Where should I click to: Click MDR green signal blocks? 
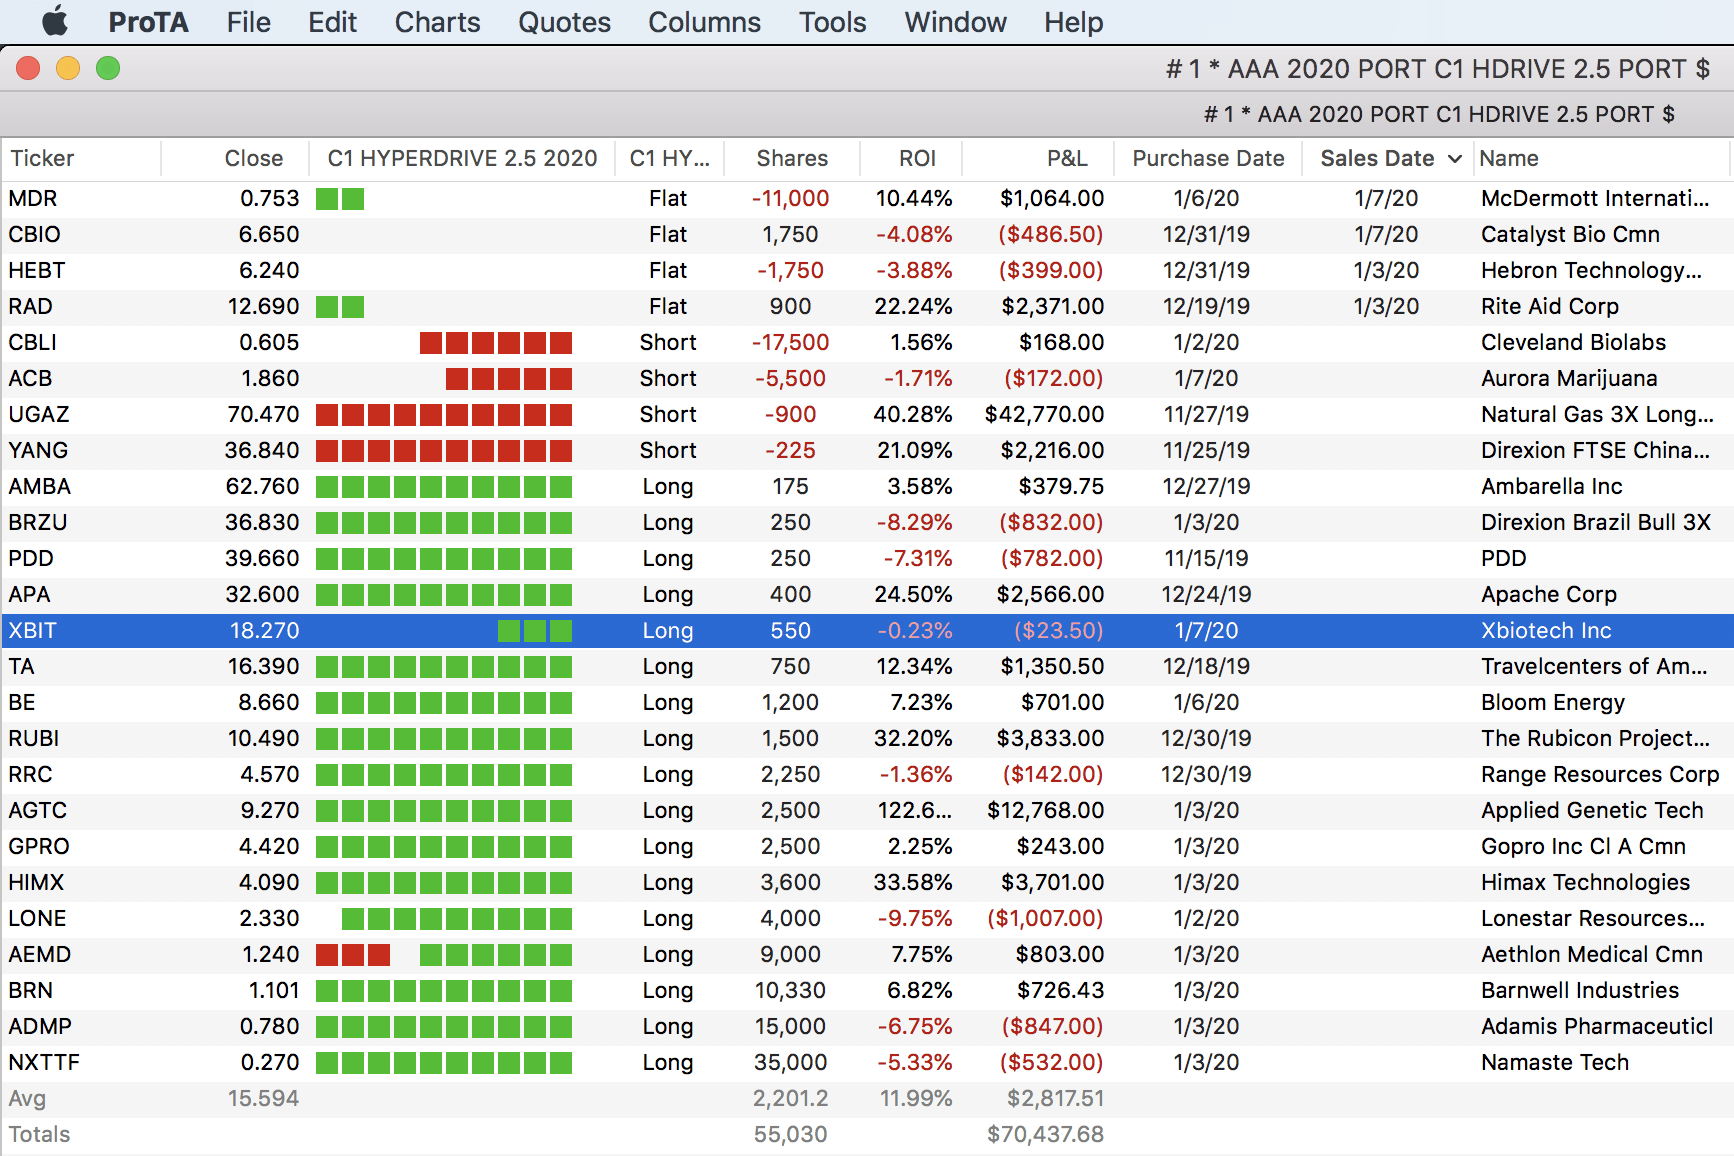click(x=340, y=198)
